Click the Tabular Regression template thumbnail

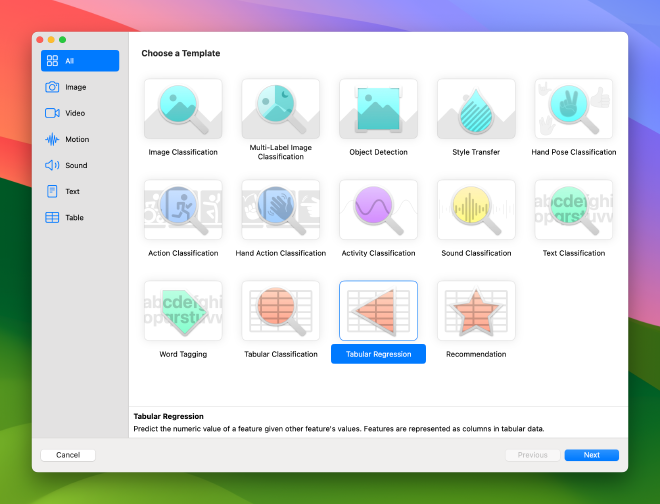coord(378,311)
